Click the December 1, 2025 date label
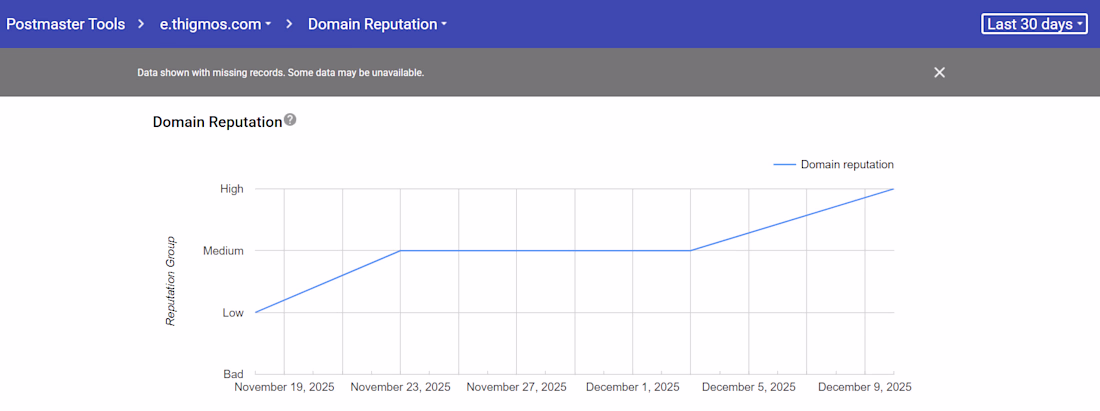Image resolution: width=1100 pixels, height=411 pixels. pos(632,387)
